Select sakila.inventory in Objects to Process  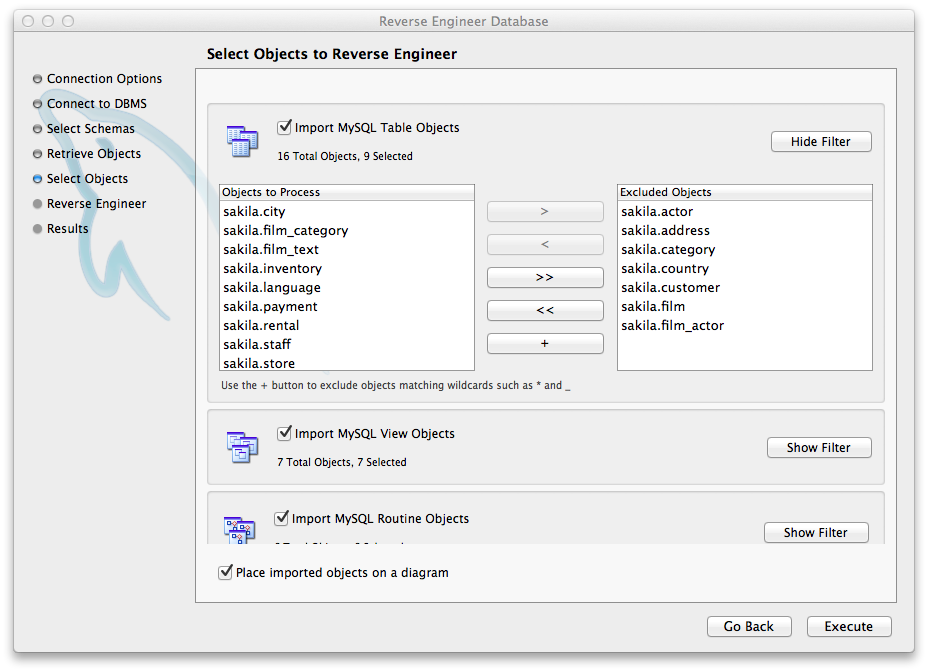pyautogui.click(x=272, y=269)
